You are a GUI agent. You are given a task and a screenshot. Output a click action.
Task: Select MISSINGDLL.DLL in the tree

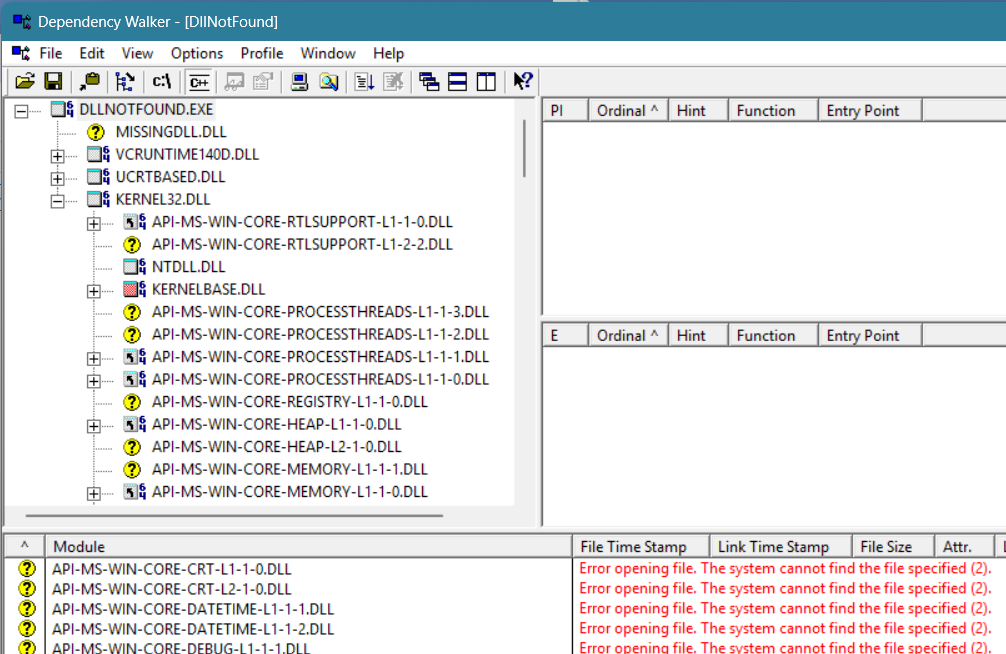coord(171,132)
